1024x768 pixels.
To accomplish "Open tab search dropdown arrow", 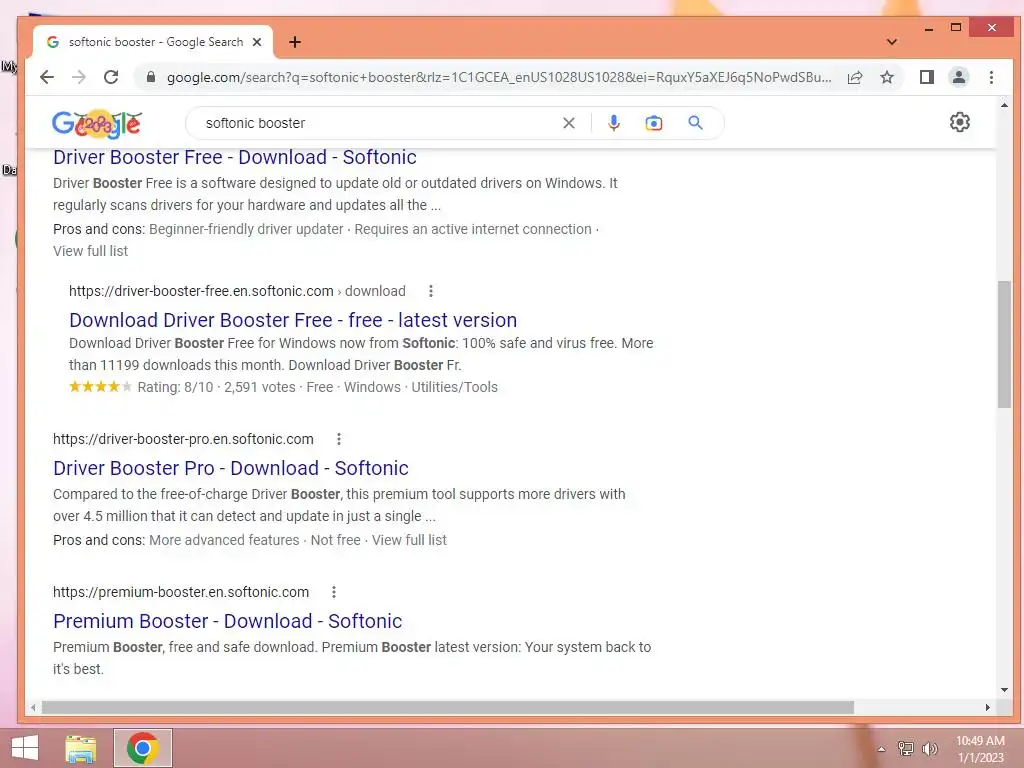I will click(891, 42).
